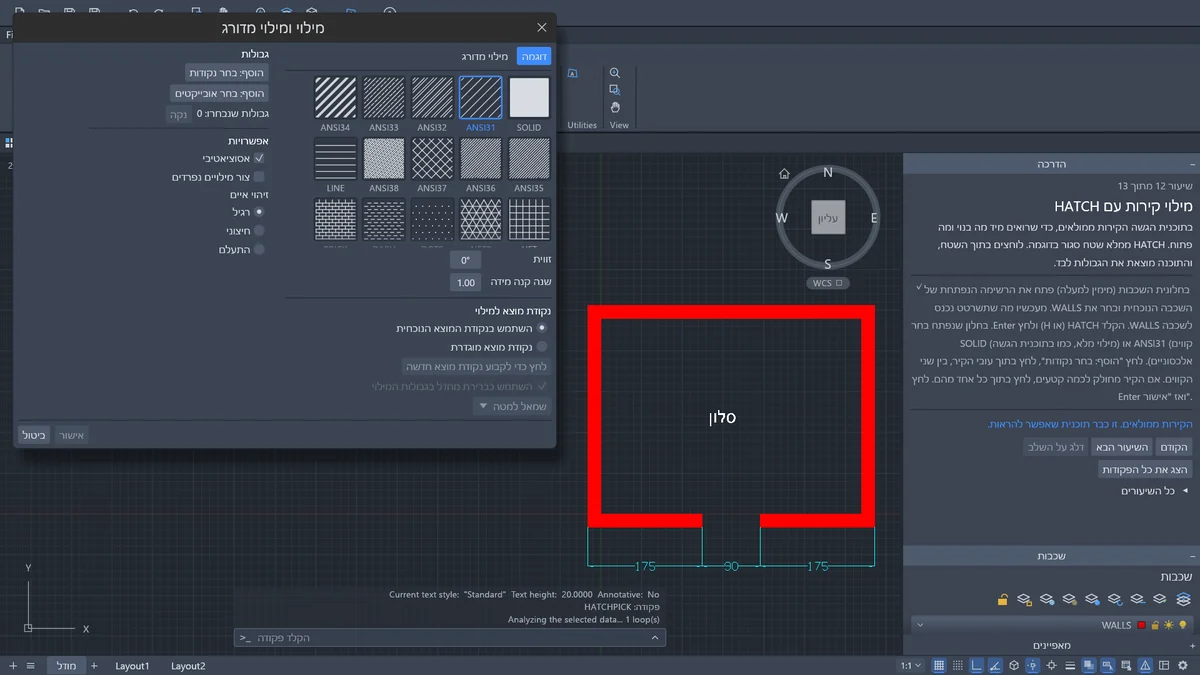
Task: Click the red WALLS layer color swatch
Action: [1142, 626]
